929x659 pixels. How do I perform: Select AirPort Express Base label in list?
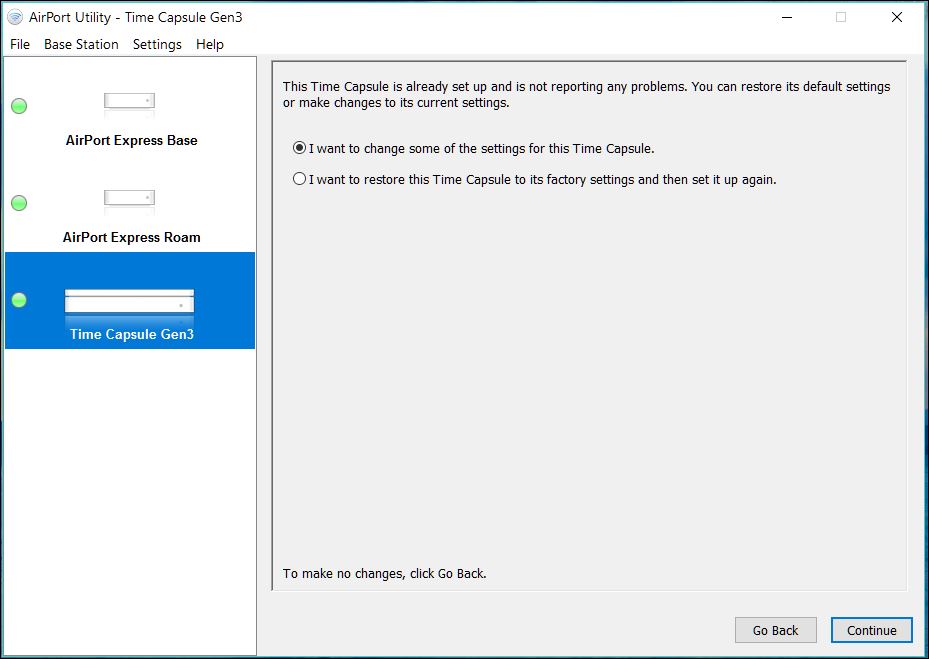coord(132,140)
